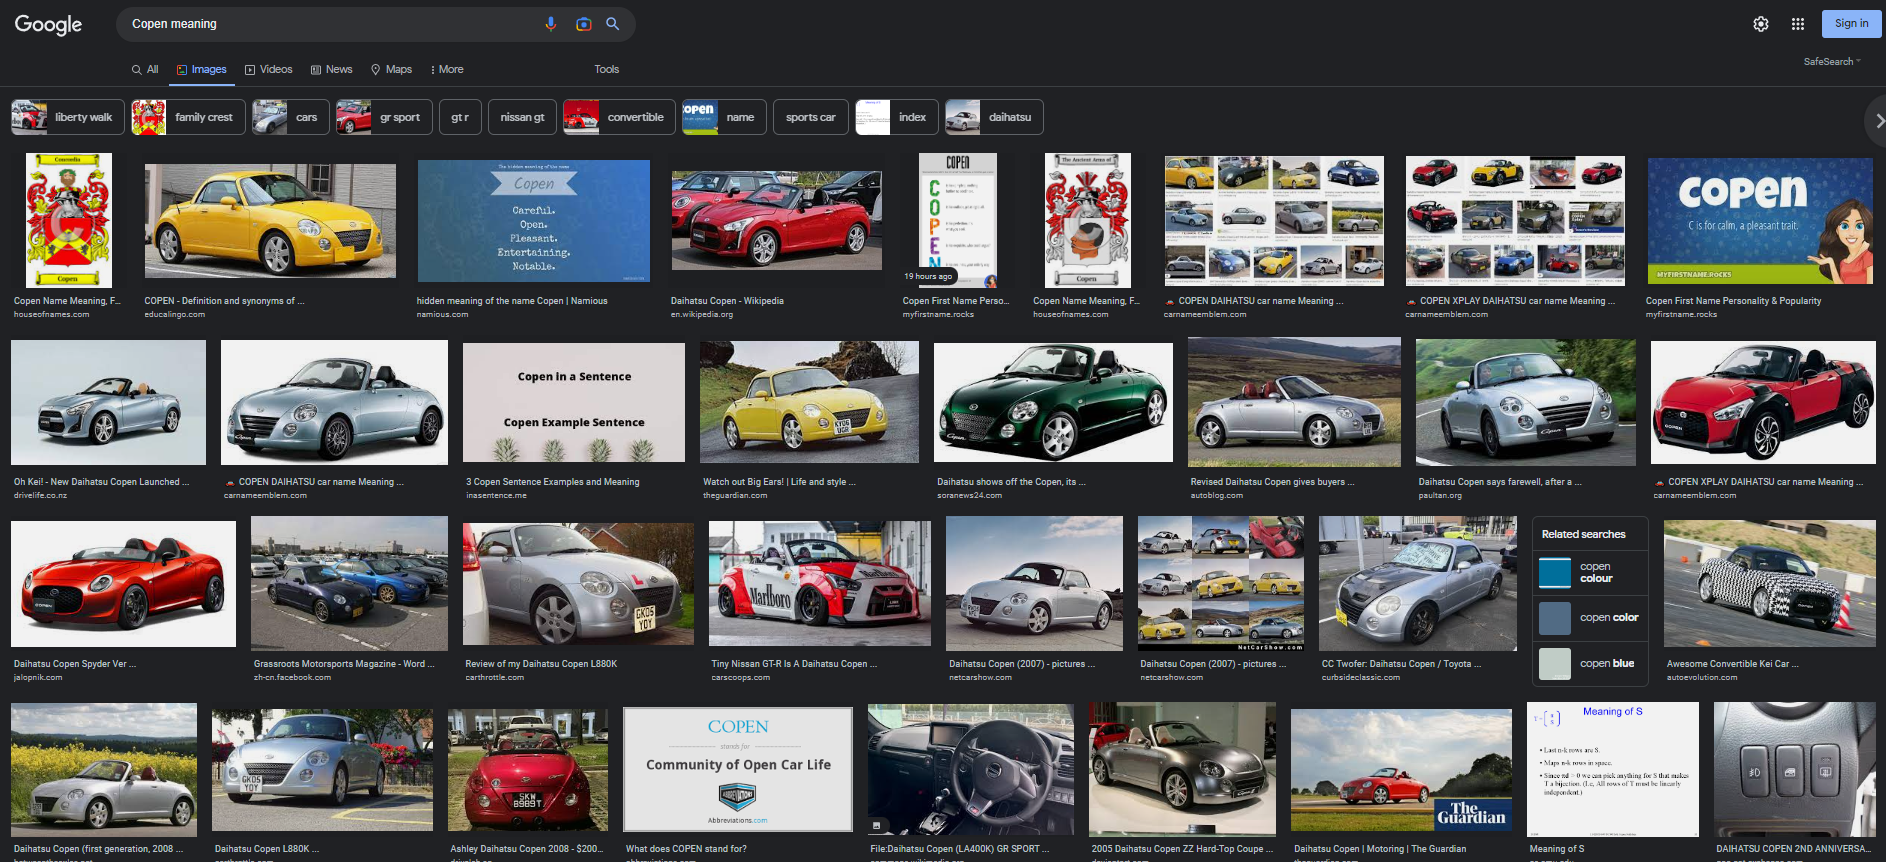The height and width of the screenshot is (862, 1886).
Task: Click the voice search microphone icon
Action: coord(550,24)
